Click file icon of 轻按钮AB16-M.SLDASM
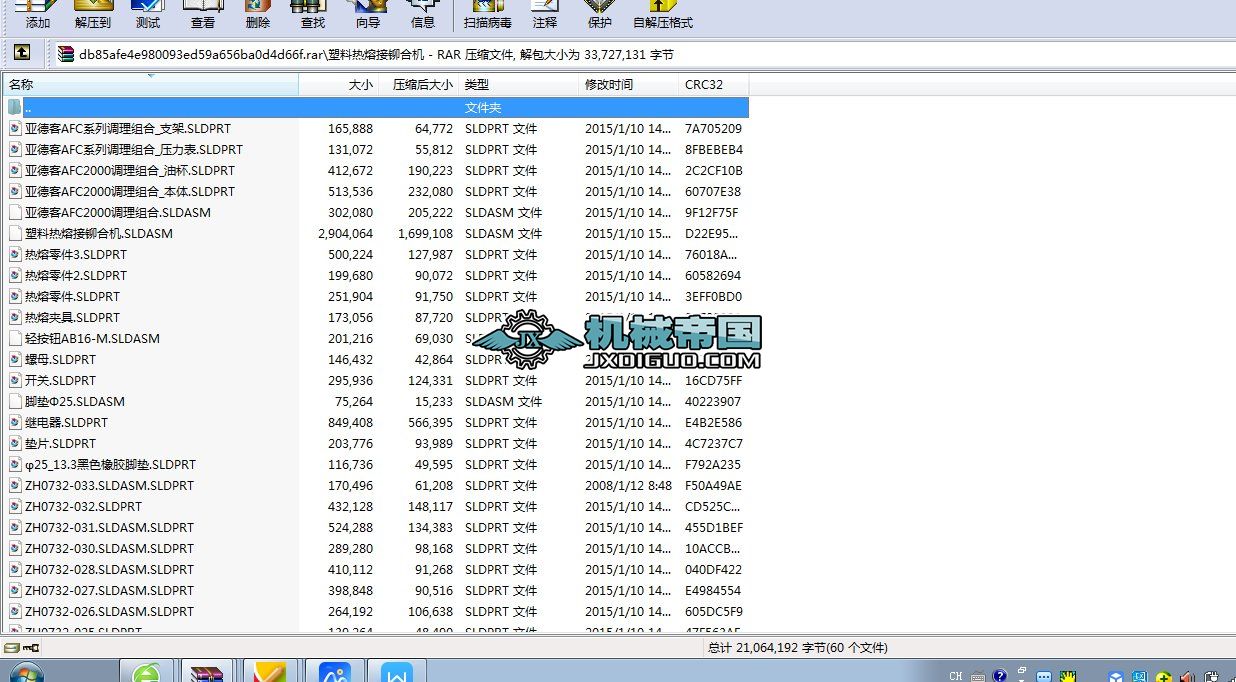 point(15,338)
